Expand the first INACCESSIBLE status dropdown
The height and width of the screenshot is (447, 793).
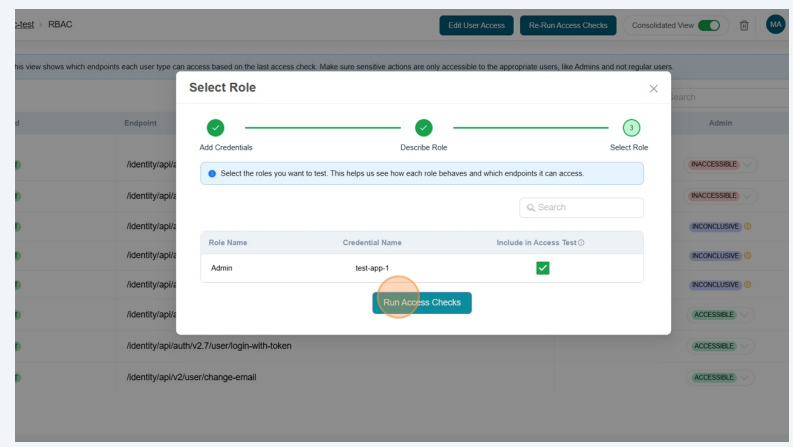pyautogui.click(x=747, y=164)
